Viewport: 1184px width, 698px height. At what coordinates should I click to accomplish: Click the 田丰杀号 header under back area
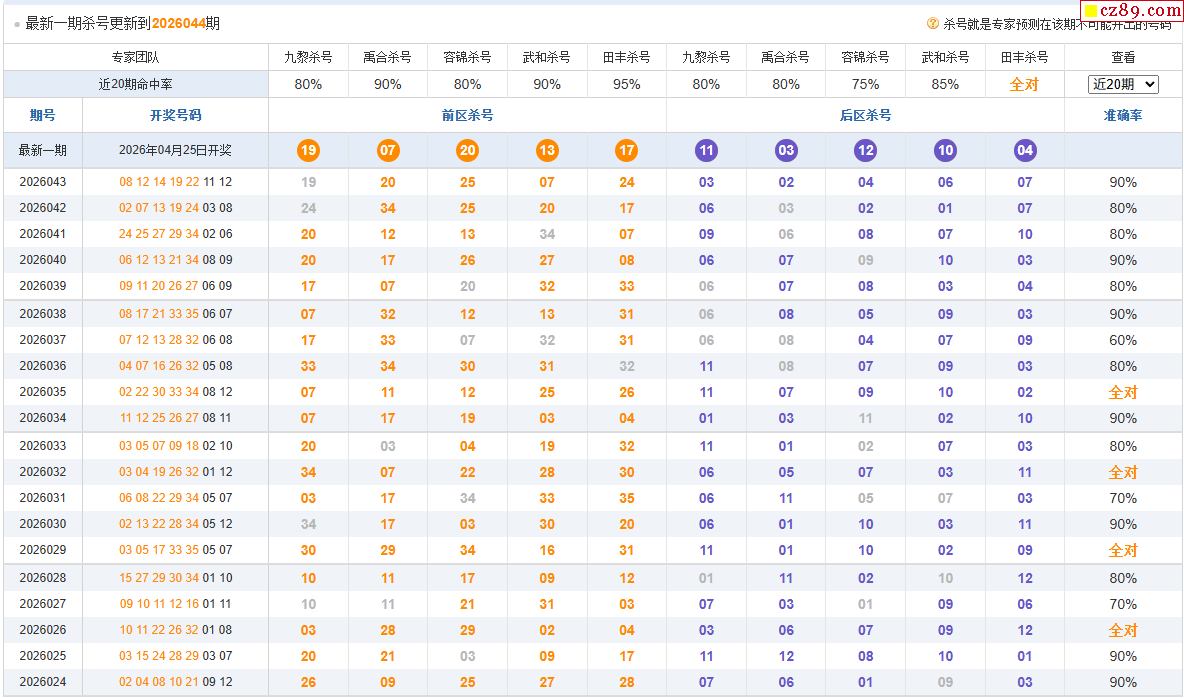(1025, 57)
